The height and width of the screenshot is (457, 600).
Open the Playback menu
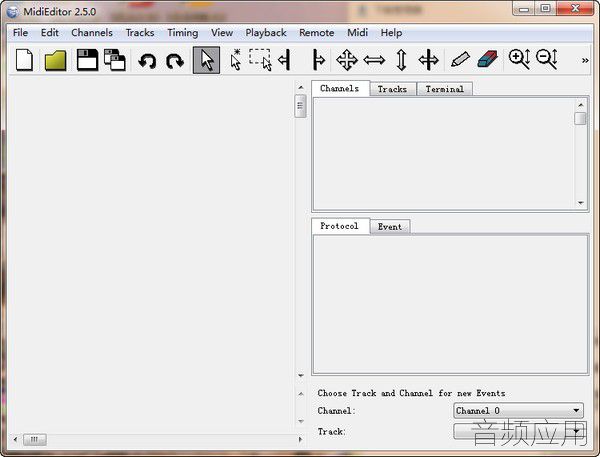coord(266,33)
